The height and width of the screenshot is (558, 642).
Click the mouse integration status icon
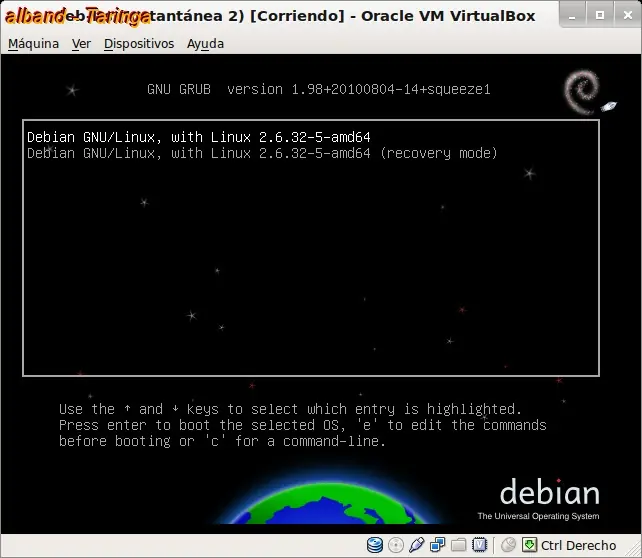coord(508,545)
